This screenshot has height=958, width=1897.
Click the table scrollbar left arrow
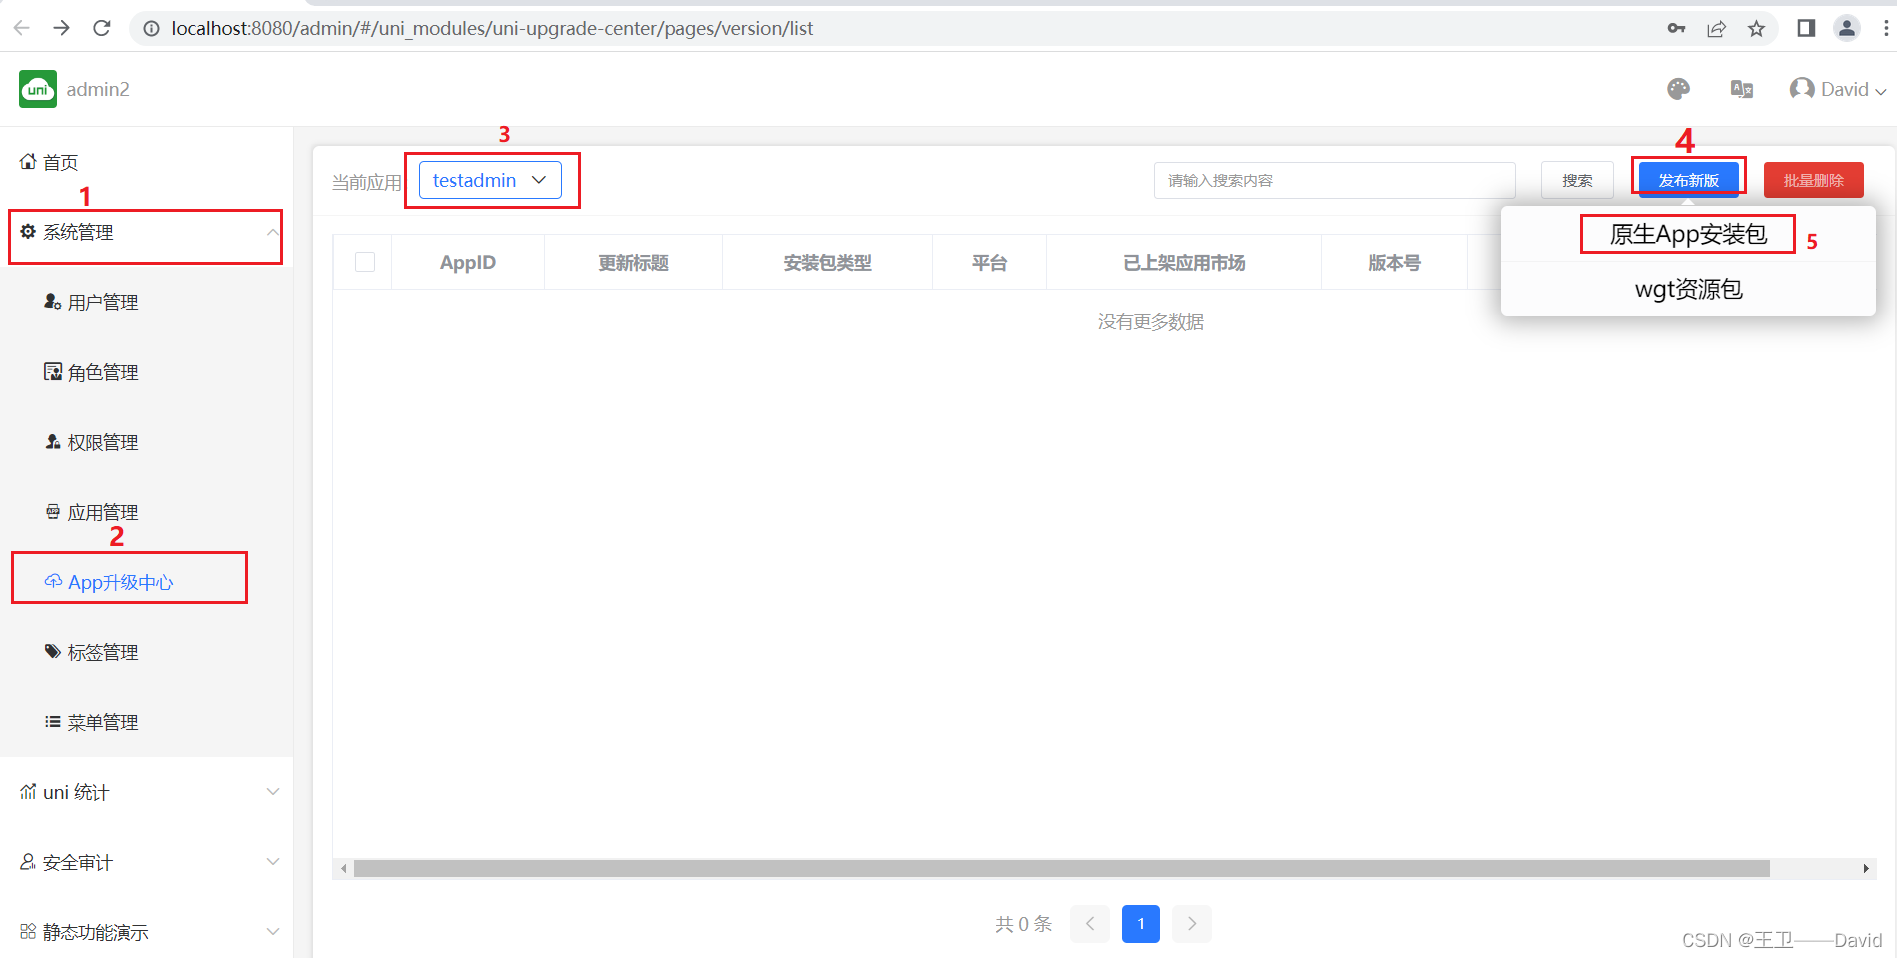[343, 868]
